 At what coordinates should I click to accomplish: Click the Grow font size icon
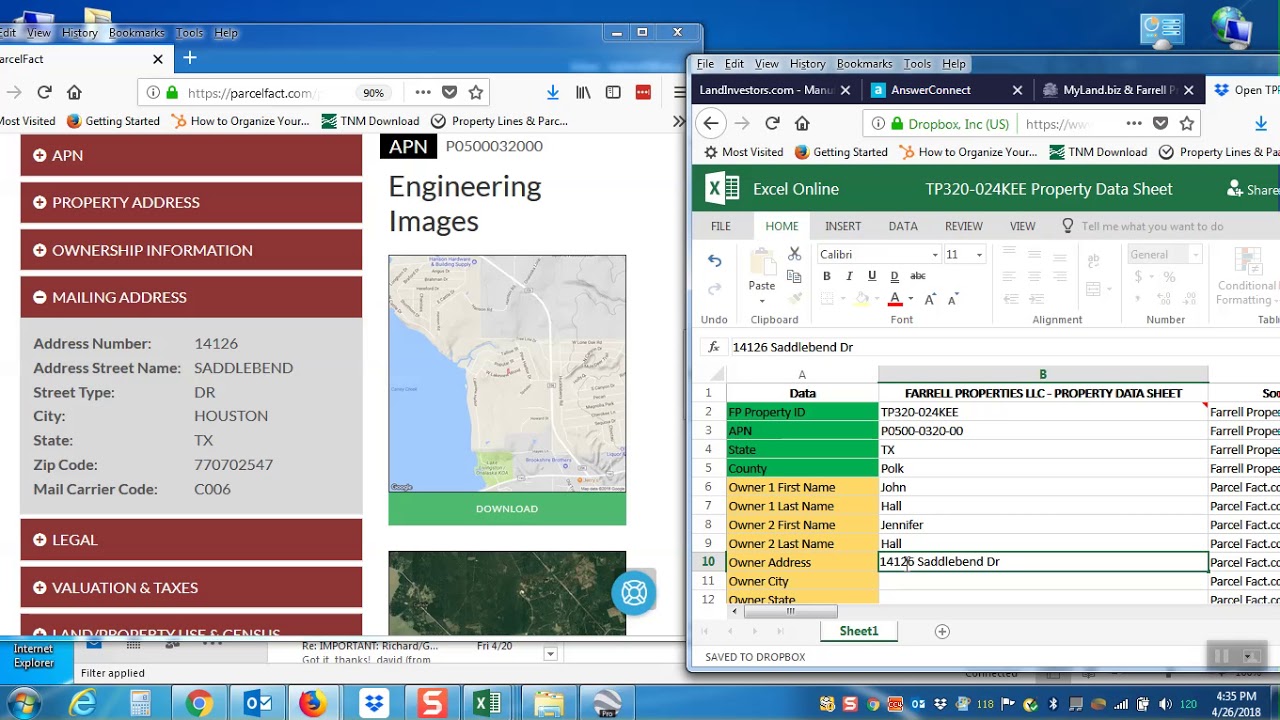(930, 299)
